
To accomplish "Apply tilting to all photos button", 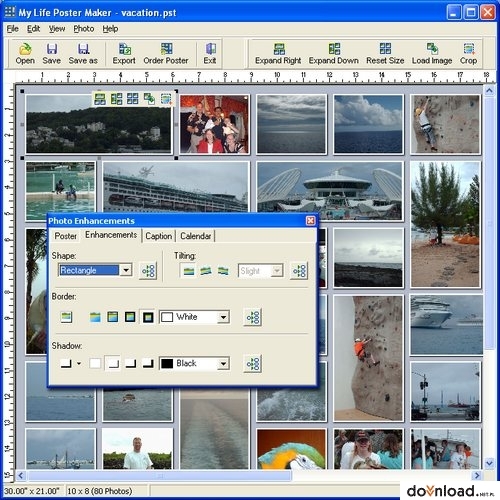I will pyautogui.click(x=299, y=271).
